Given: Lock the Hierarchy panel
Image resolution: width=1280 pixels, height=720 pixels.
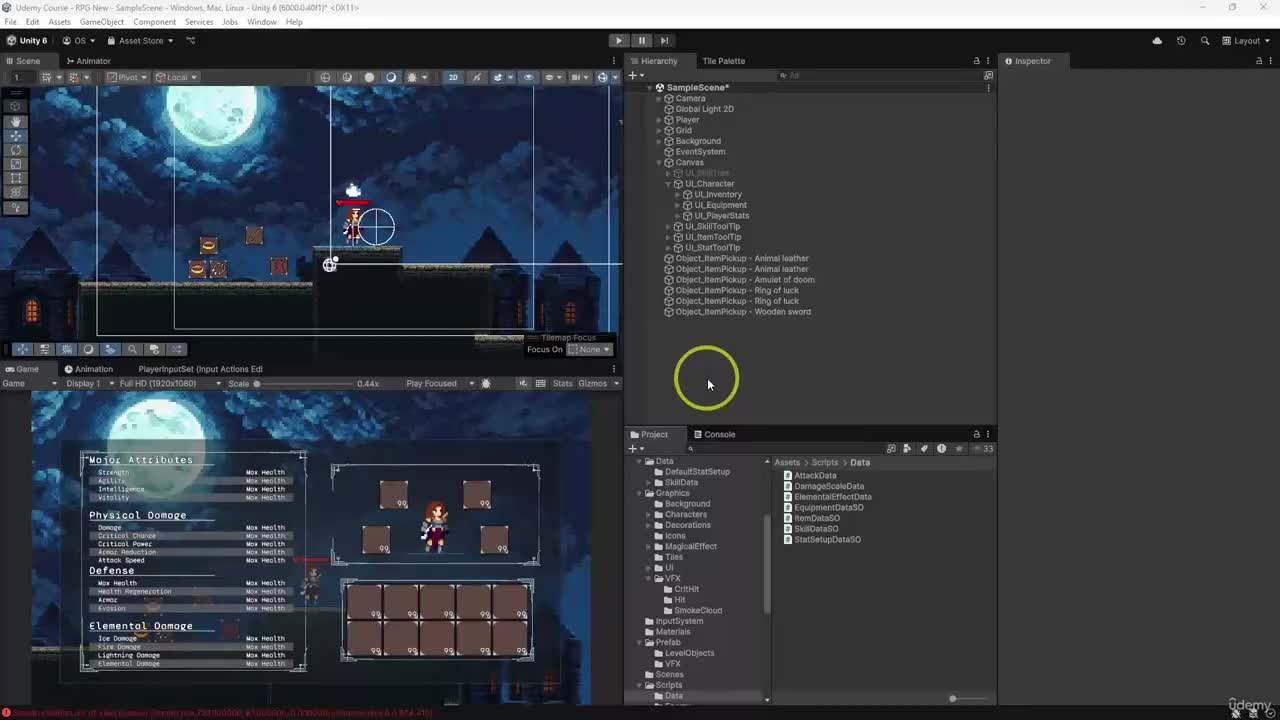Looking at the screenshot, I should tap(976, 61).
